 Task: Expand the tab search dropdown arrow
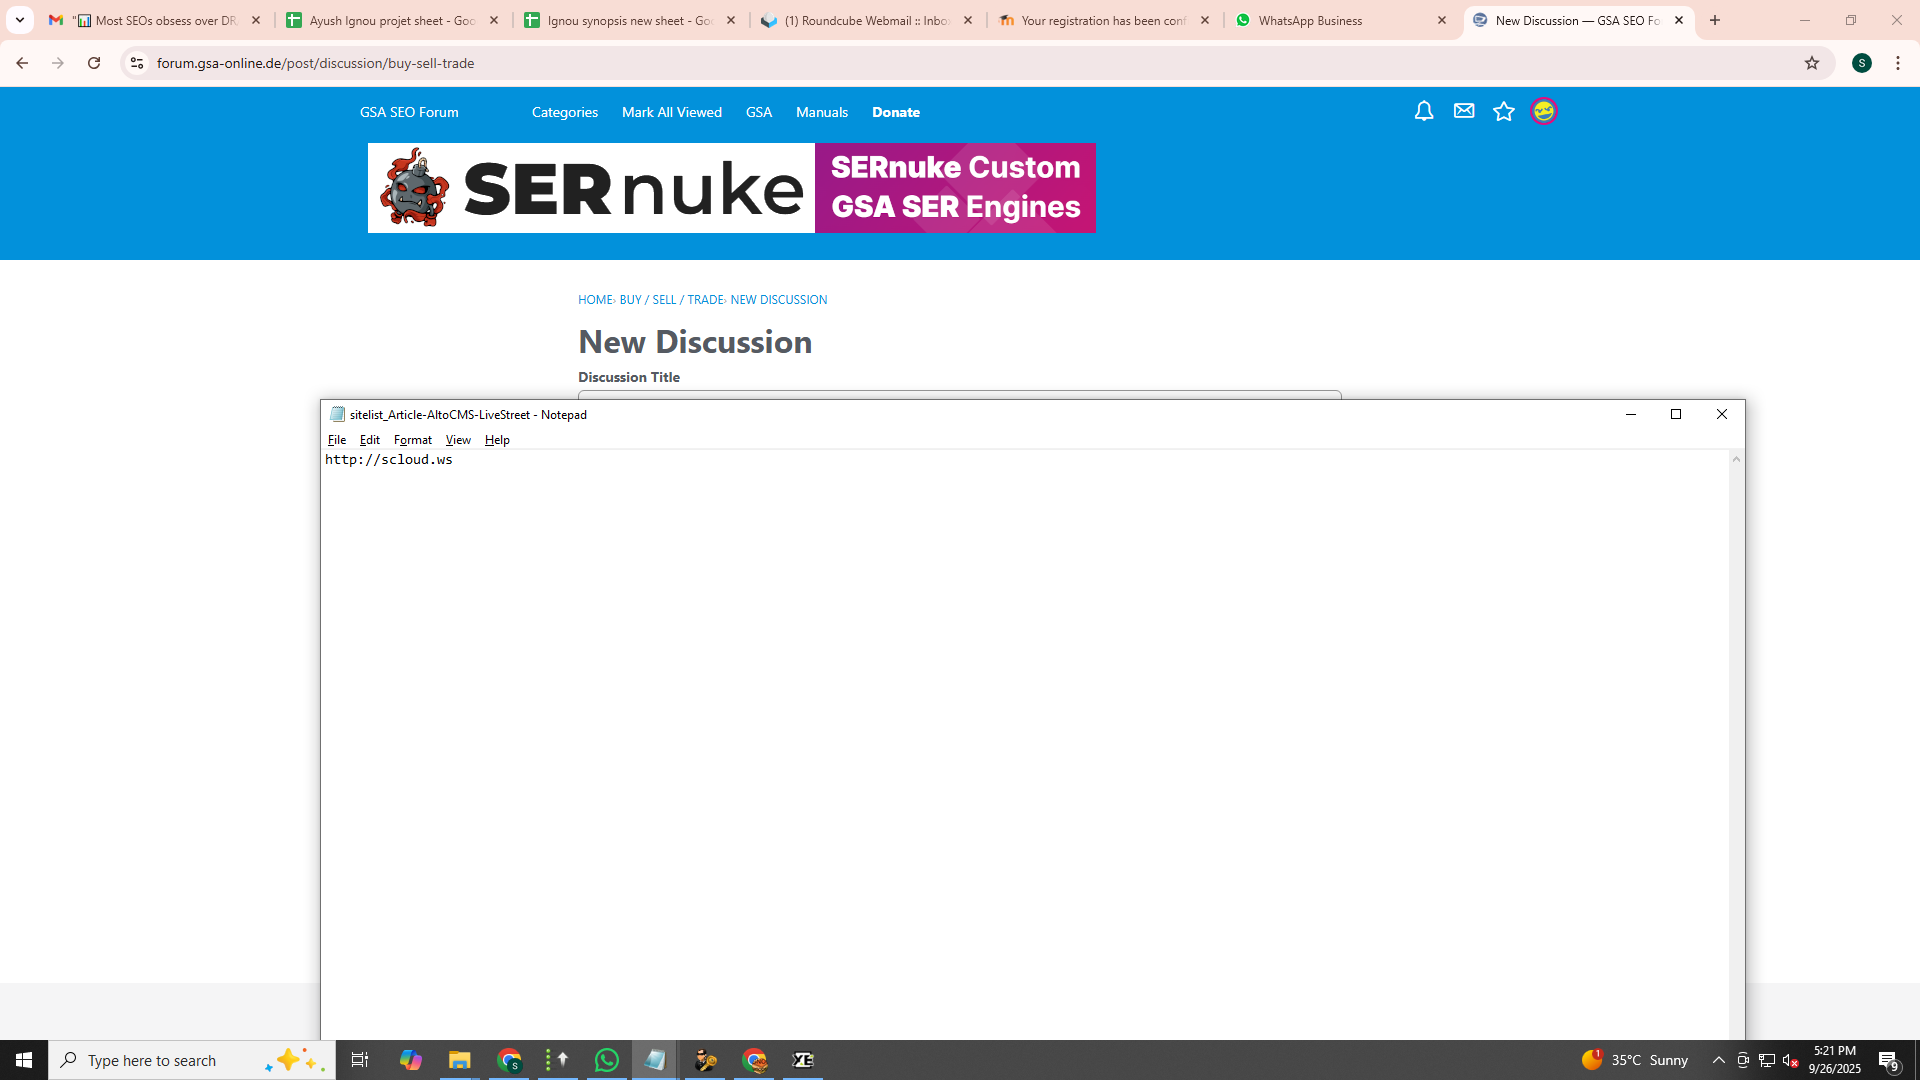point(19,20)
